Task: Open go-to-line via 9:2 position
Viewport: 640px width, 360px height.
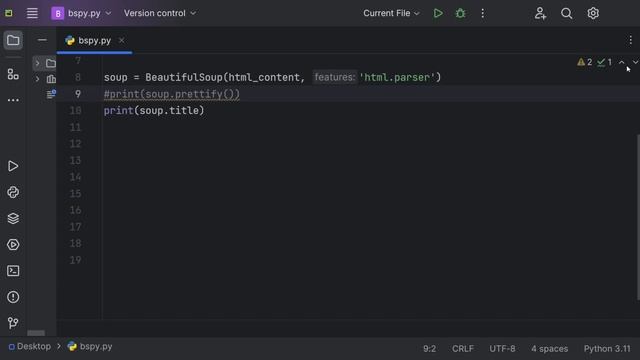Action: 429,349
